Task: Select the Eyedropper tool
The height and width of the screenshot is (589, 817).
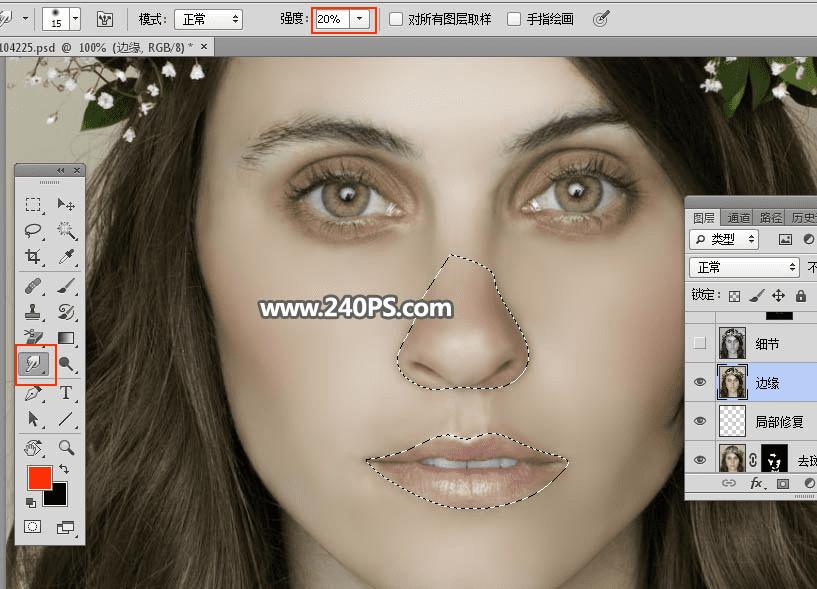Action: click(66, 256)
